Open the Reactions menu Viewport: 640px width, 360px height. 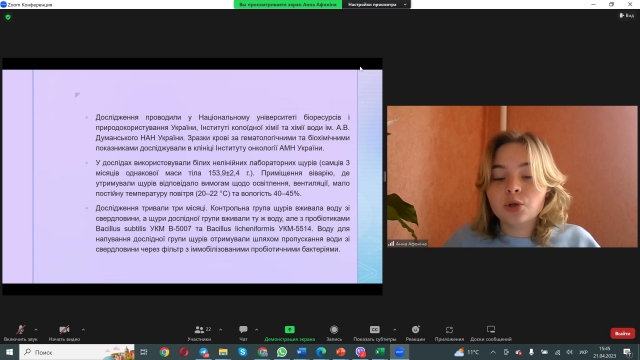[415, 333]
